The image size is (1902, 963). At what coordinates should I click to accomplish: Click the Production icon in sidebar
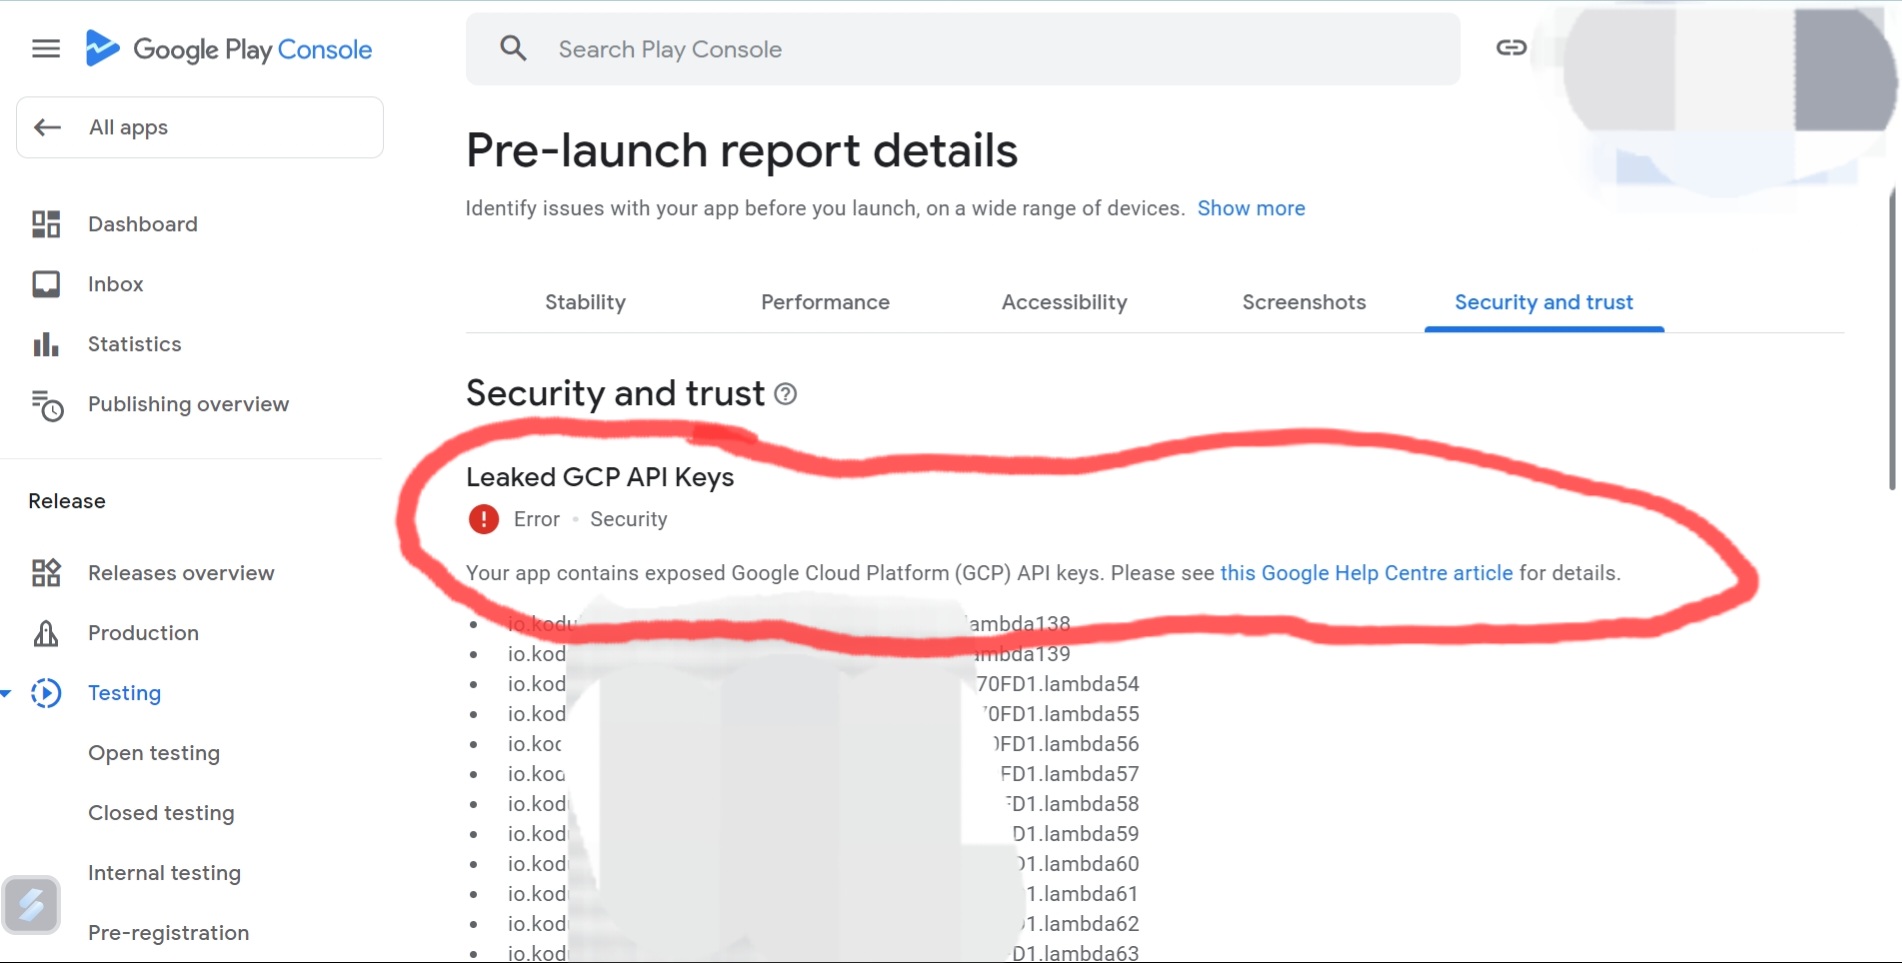(x=46, y=633)
